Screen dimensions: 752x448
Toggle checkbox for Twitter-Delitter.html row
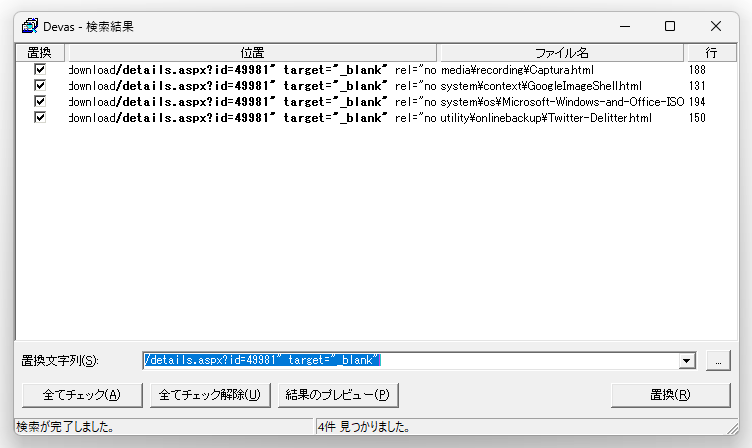(40, 118)
